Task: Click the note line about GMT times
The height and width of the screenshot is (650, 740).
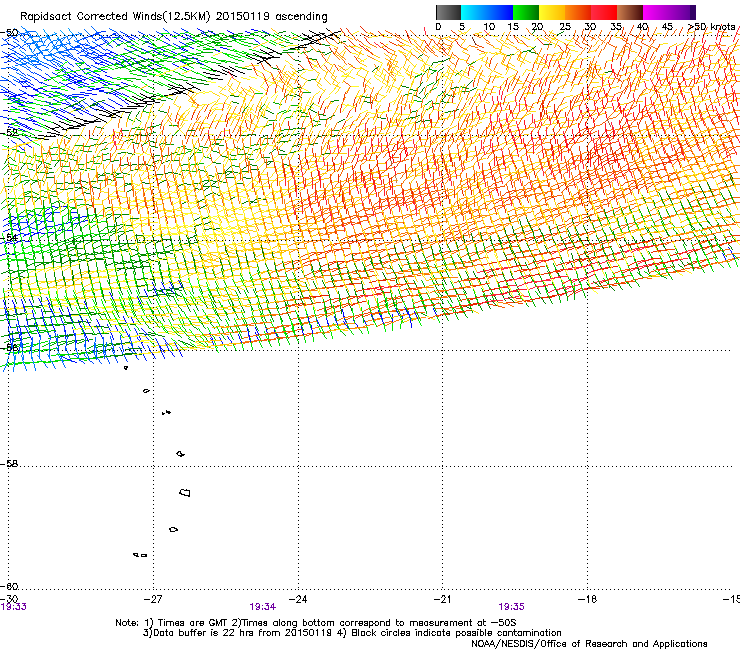Action: [x=316, y=623]
